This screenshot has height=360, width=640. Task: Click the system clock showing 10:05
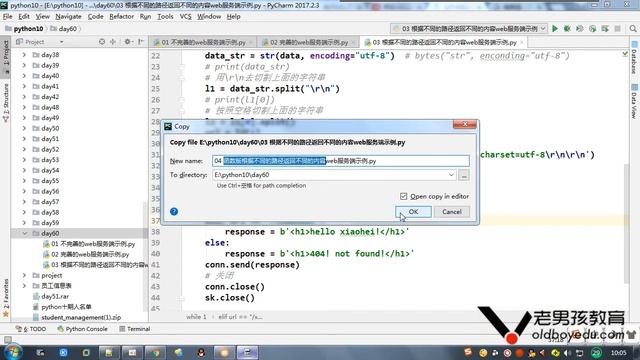click(618, 352)
